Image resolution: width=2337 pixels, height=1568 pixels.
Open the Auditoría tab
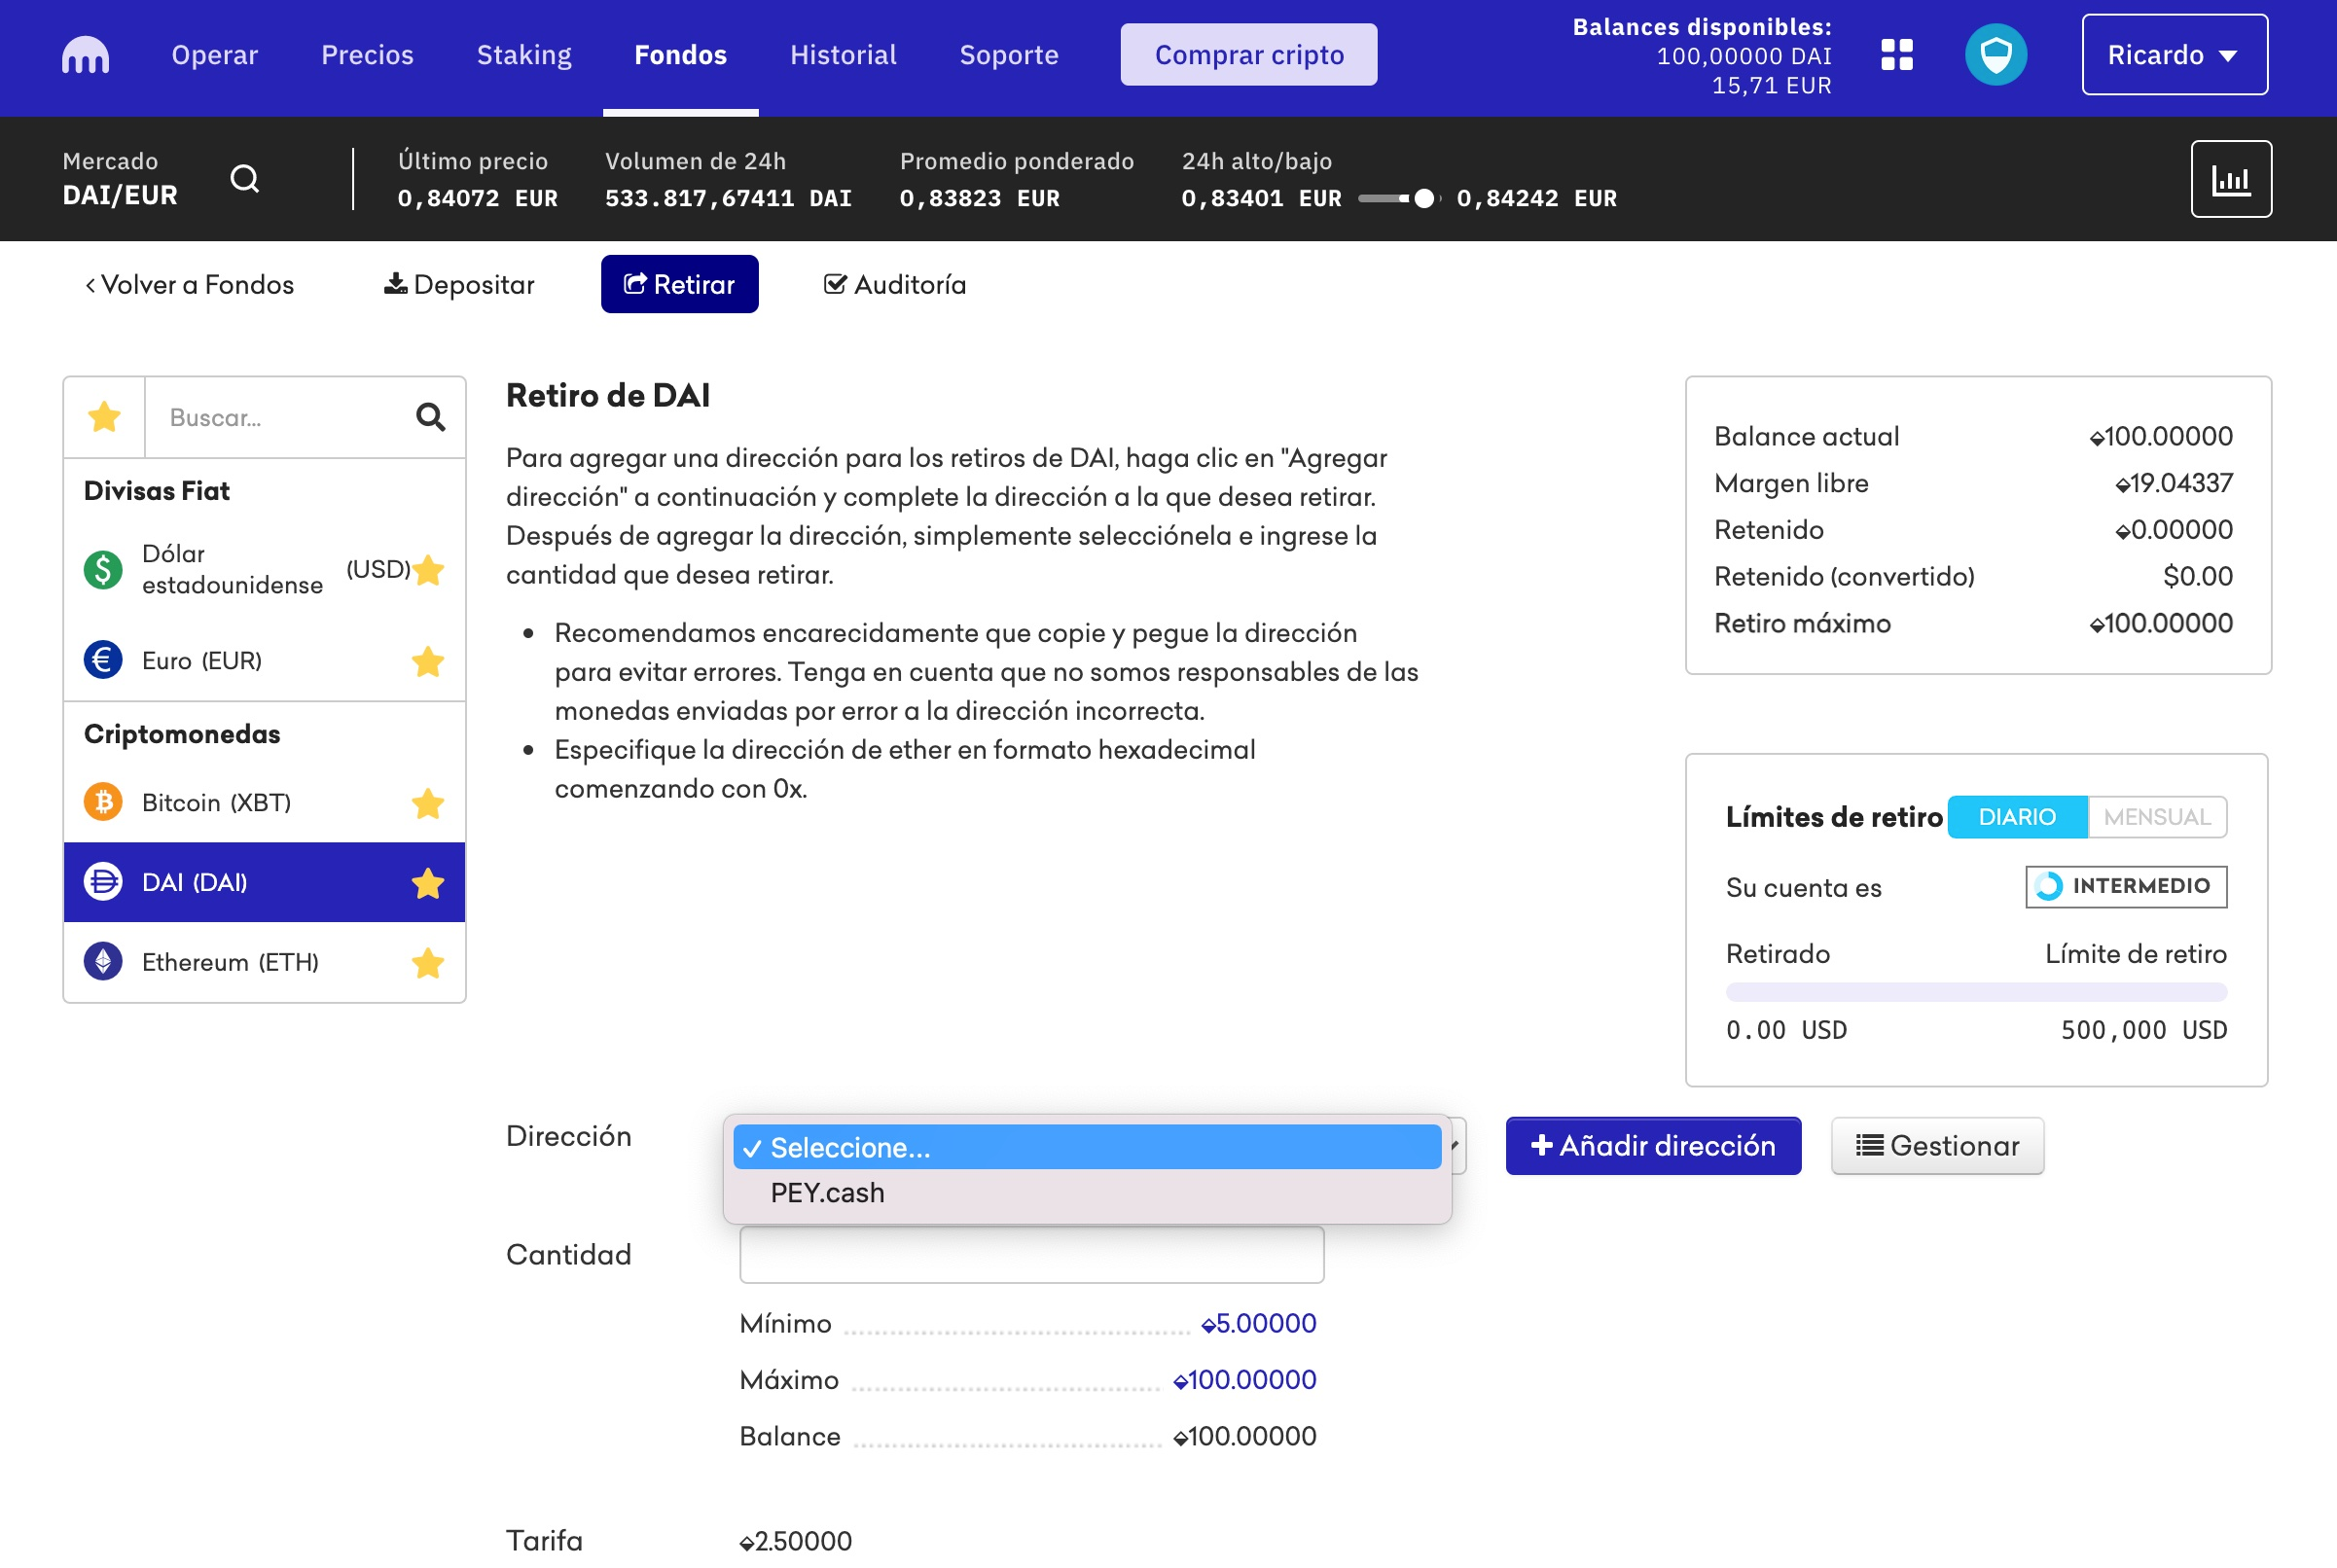[894, 285]
